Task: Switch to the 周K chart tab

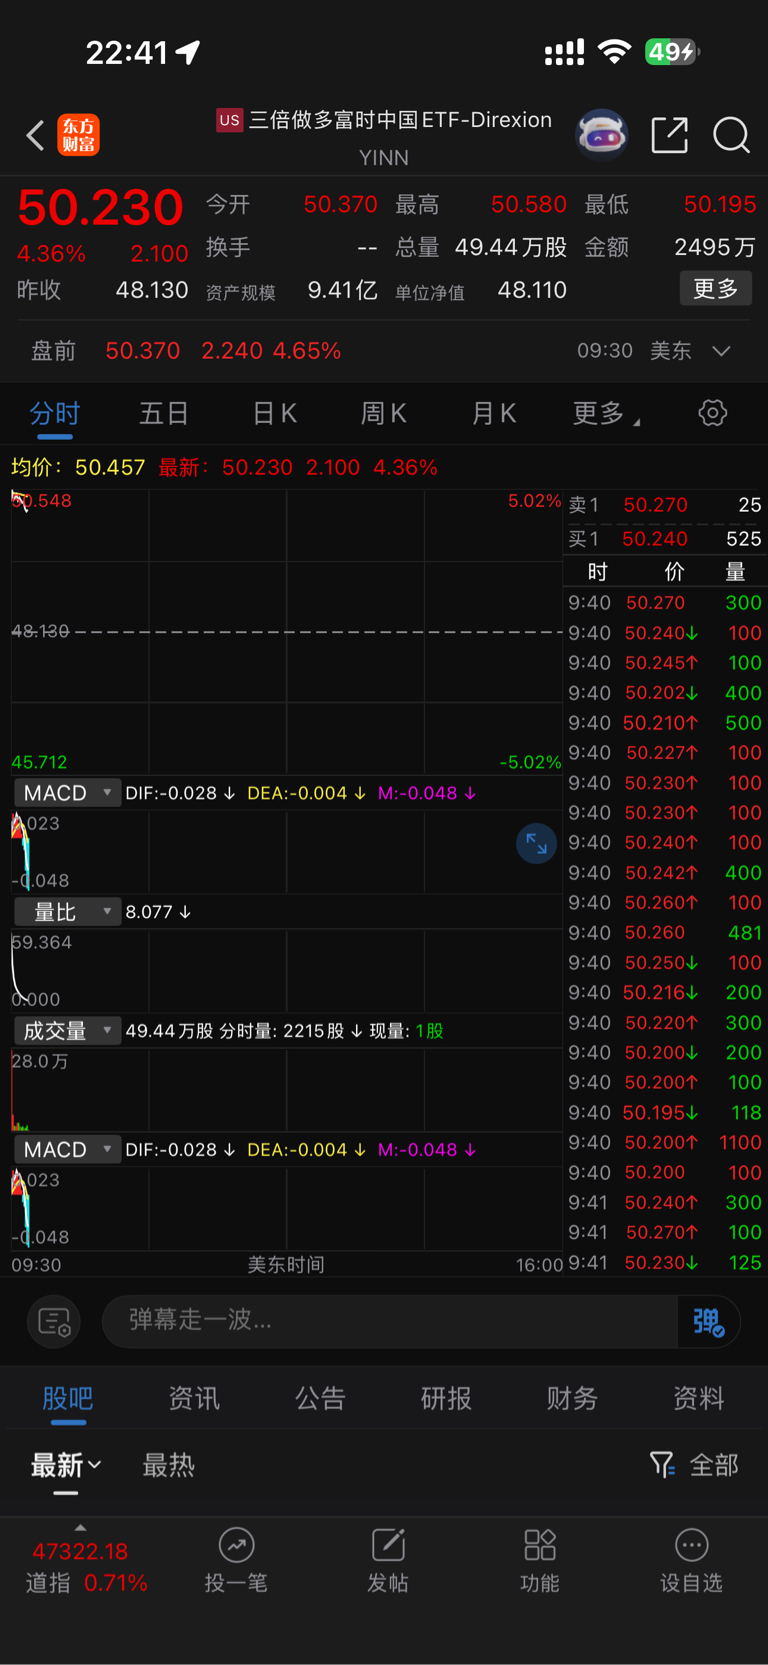Action: [x=383, y=413]
